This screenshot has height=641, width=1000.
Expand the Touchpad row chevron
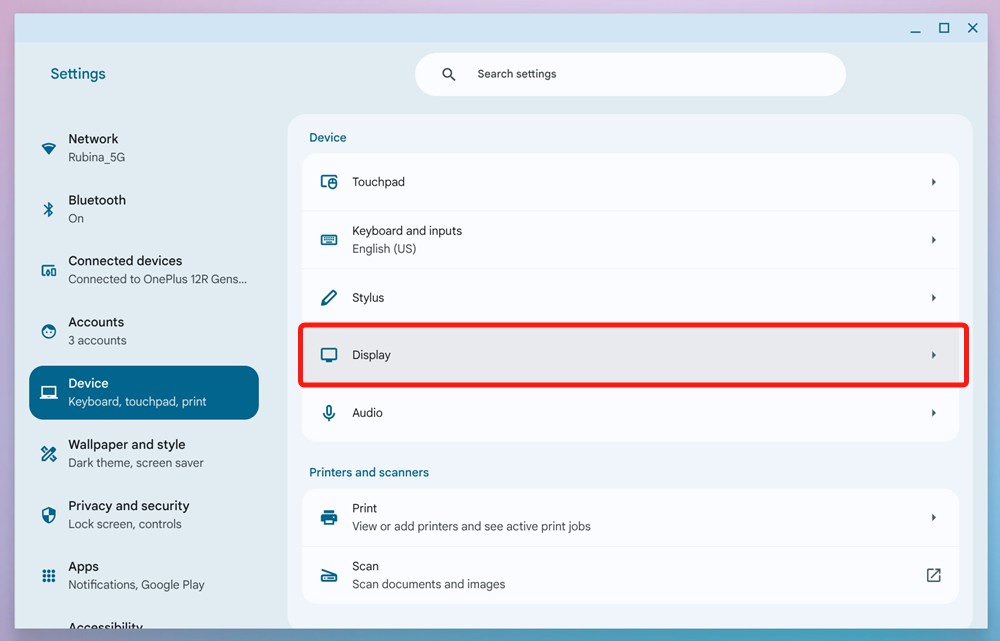point(933,182)
